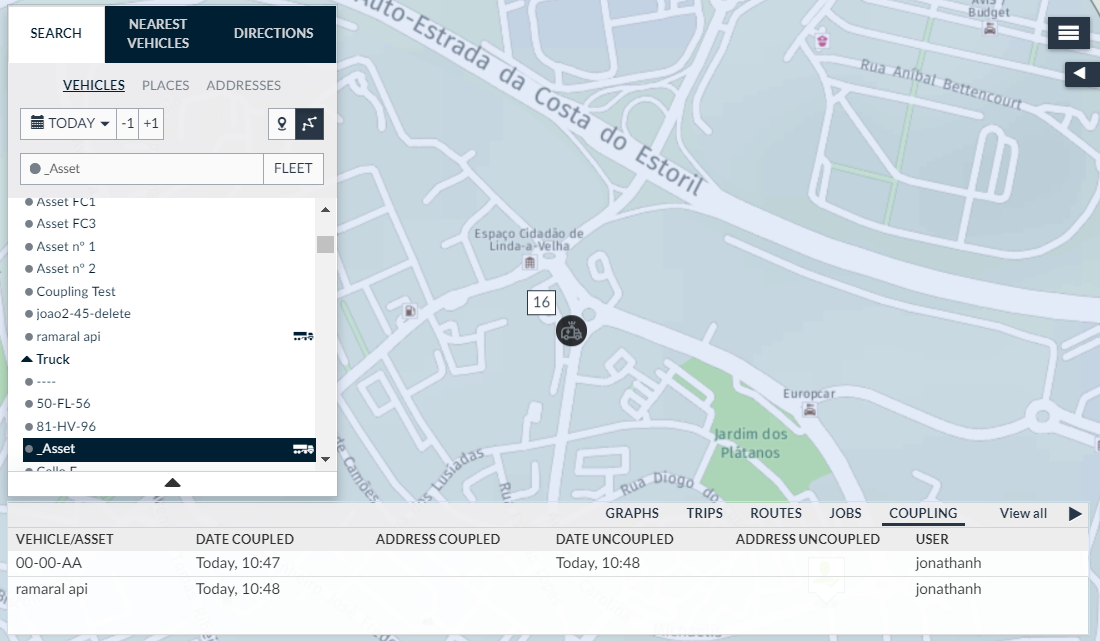Open the Trips tab

[x=704, y=514]
